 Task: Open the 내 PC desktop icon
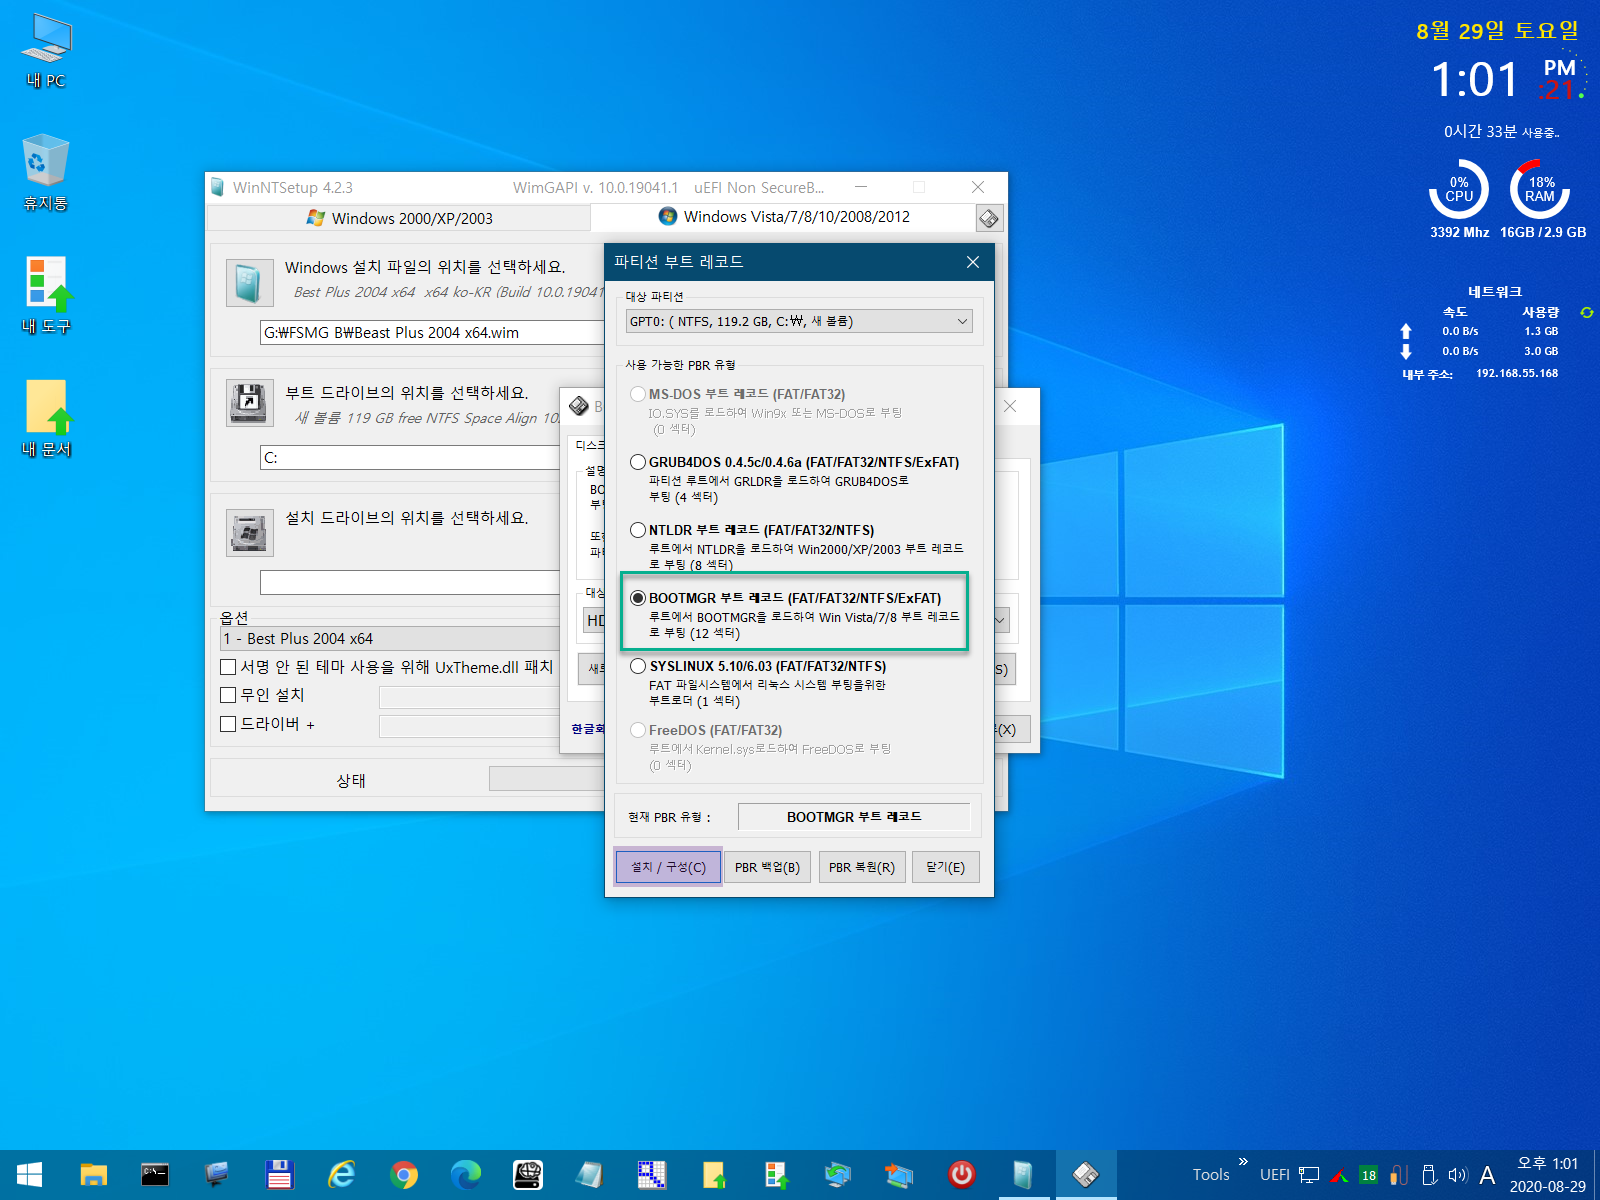[46, 50]
